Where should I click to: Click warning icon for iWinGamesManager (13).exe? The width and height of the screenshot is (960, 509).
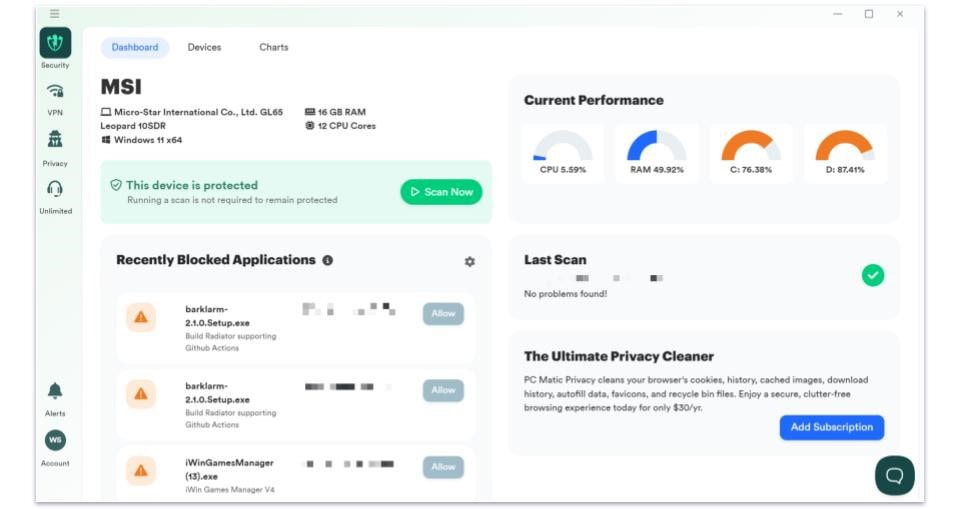pos(141,470)
